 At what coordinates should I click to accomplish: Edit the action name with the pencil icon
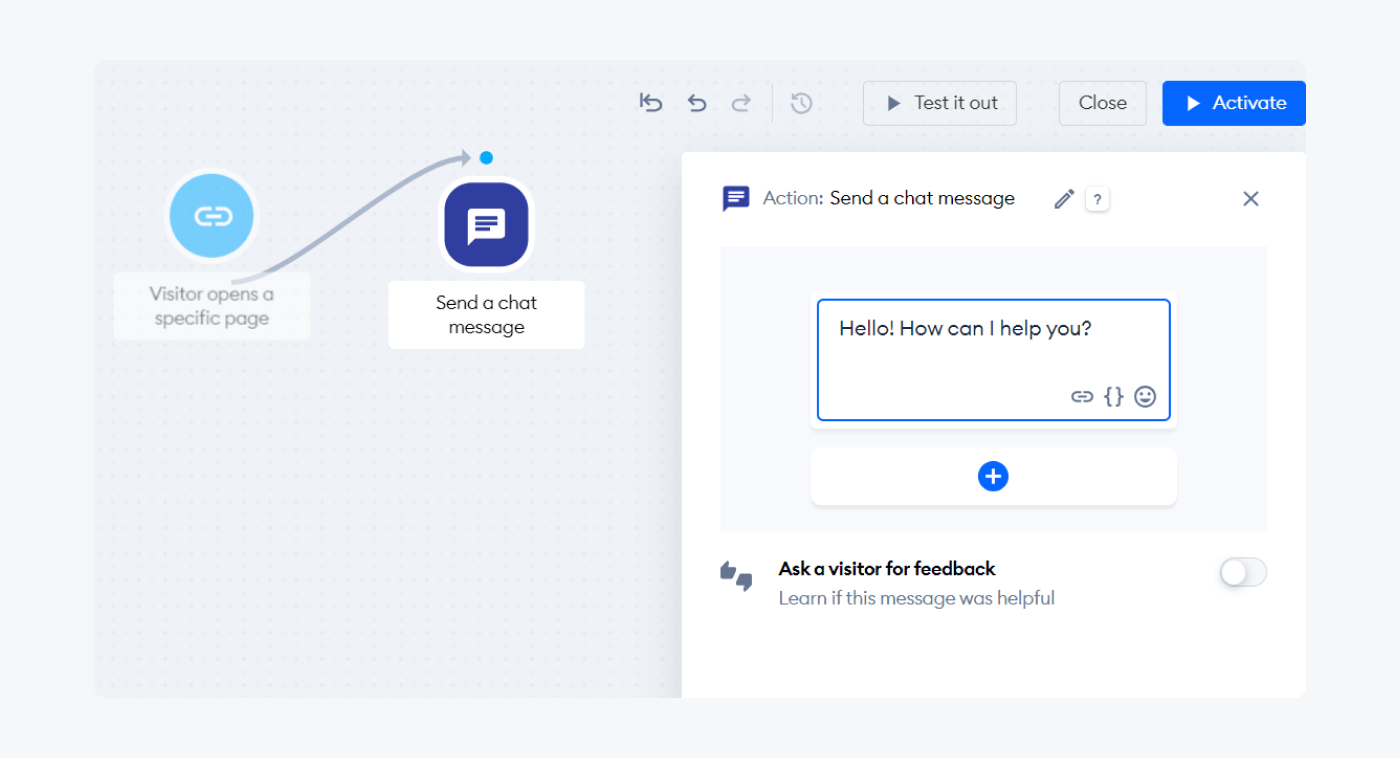(1064, 199)
